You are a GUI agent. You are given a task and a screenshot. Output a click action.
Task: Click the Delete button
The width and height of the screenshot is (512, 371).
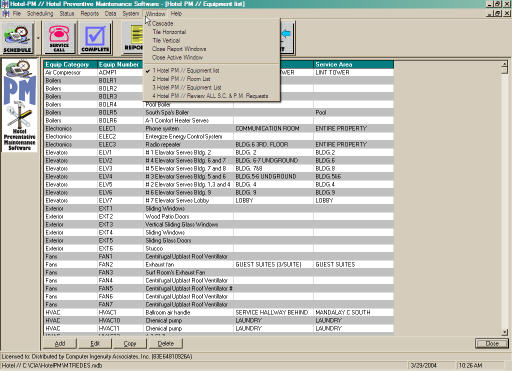(x=166, y=343)
